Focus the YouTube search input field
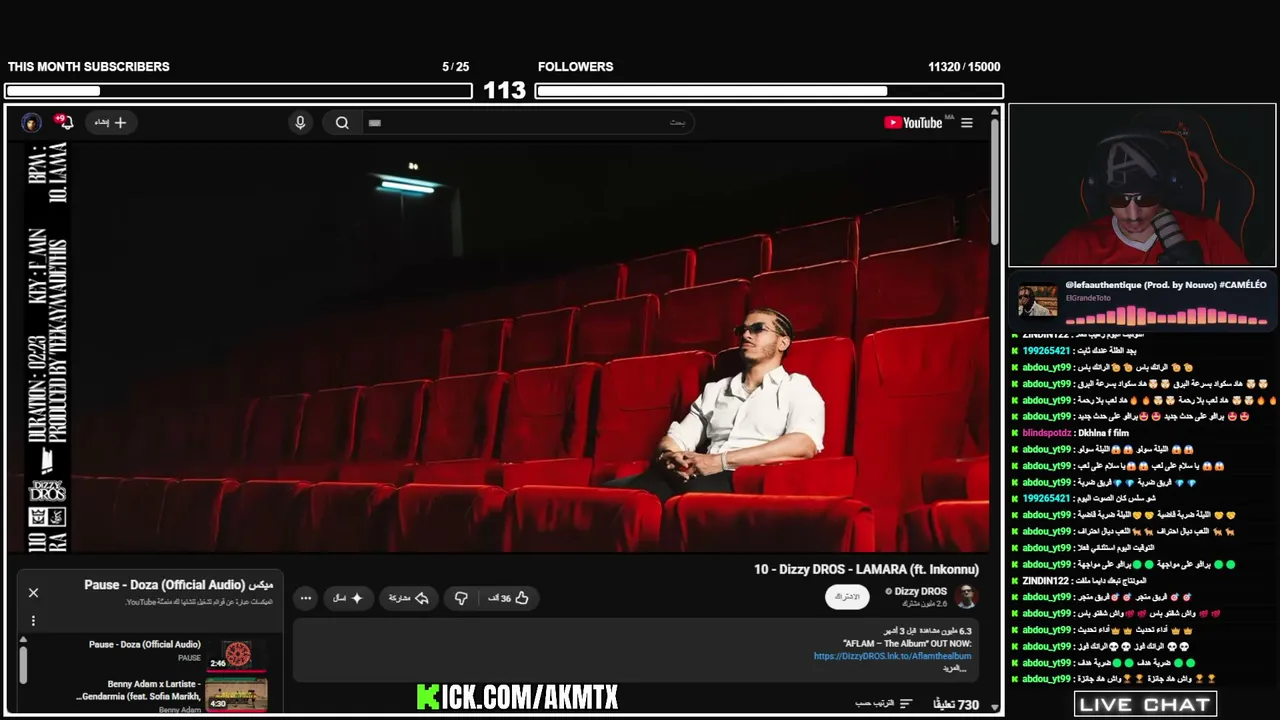This screenshot has height=720, width=1280. [x=527, y=122]
